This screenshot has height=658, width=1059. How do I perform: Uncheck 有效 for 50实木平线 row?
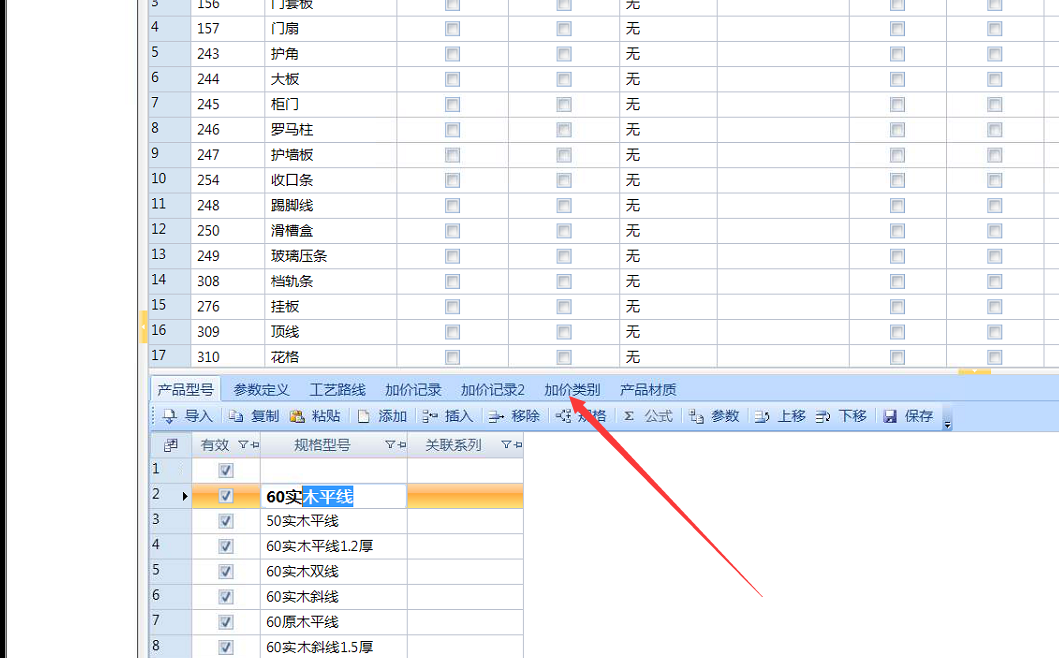(x=226, y=521)
